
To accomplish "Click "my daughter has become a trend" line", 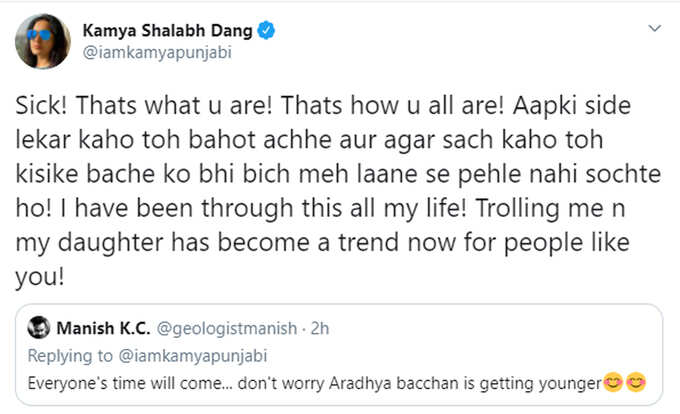I will coord(207,242).
